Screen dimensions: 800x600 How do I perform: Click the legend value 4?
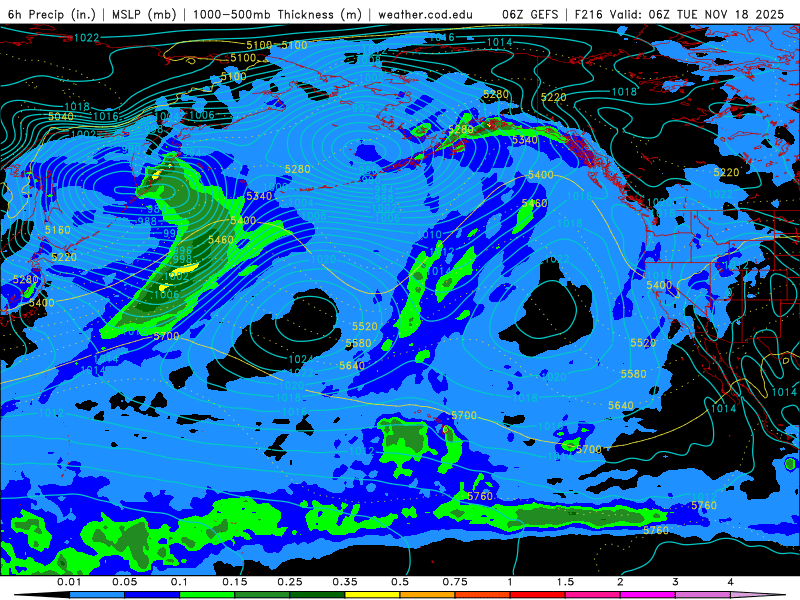[730, 582]
